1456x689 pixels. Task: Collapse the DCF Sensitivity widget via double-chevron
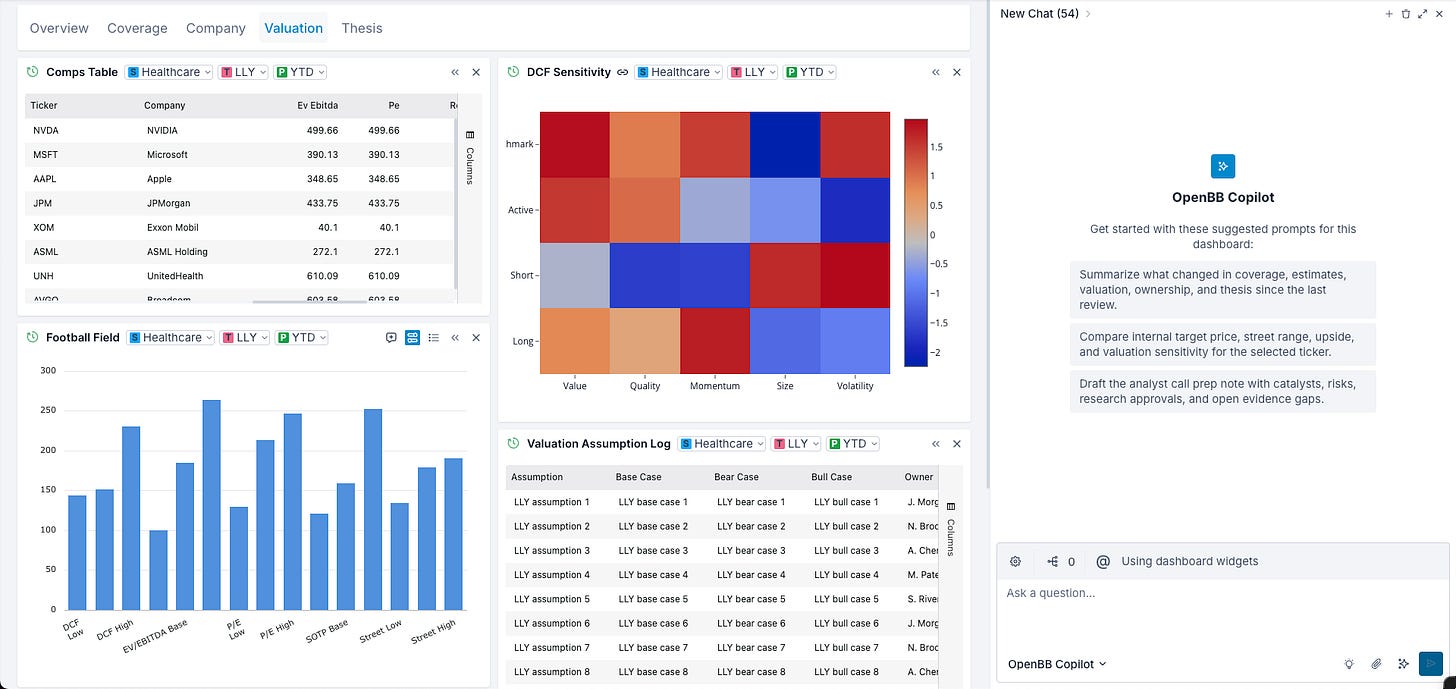(x=936, y=72)
